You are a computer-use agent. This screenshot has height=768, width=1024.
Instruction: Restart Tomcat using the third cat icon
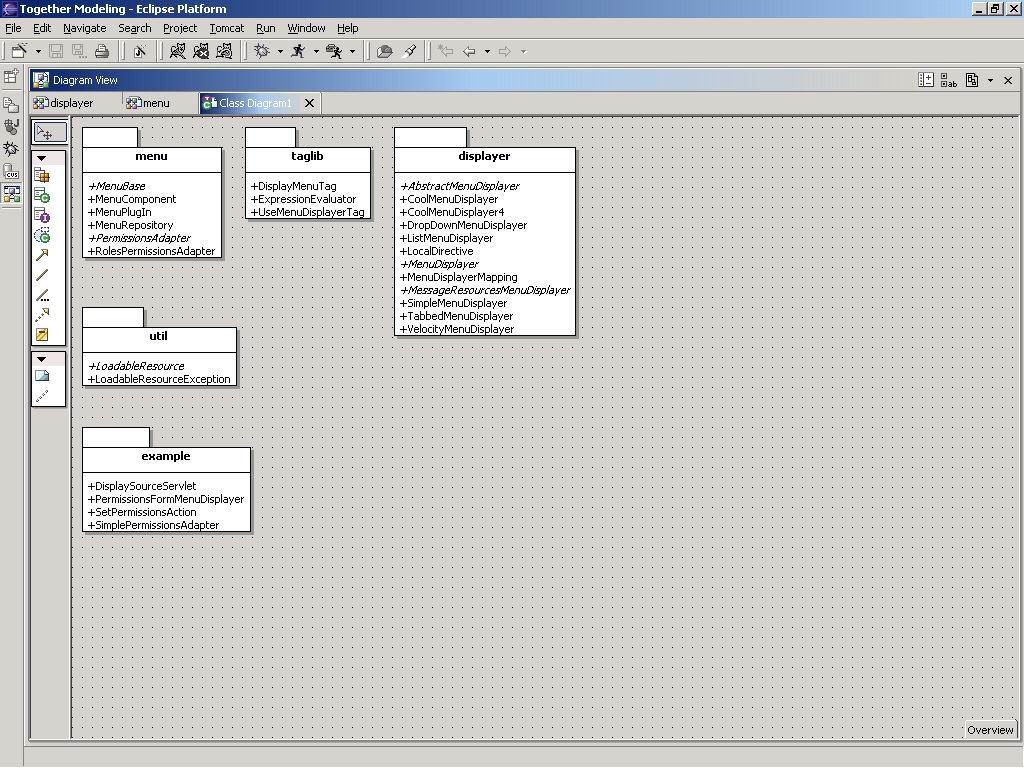[224, 51]
